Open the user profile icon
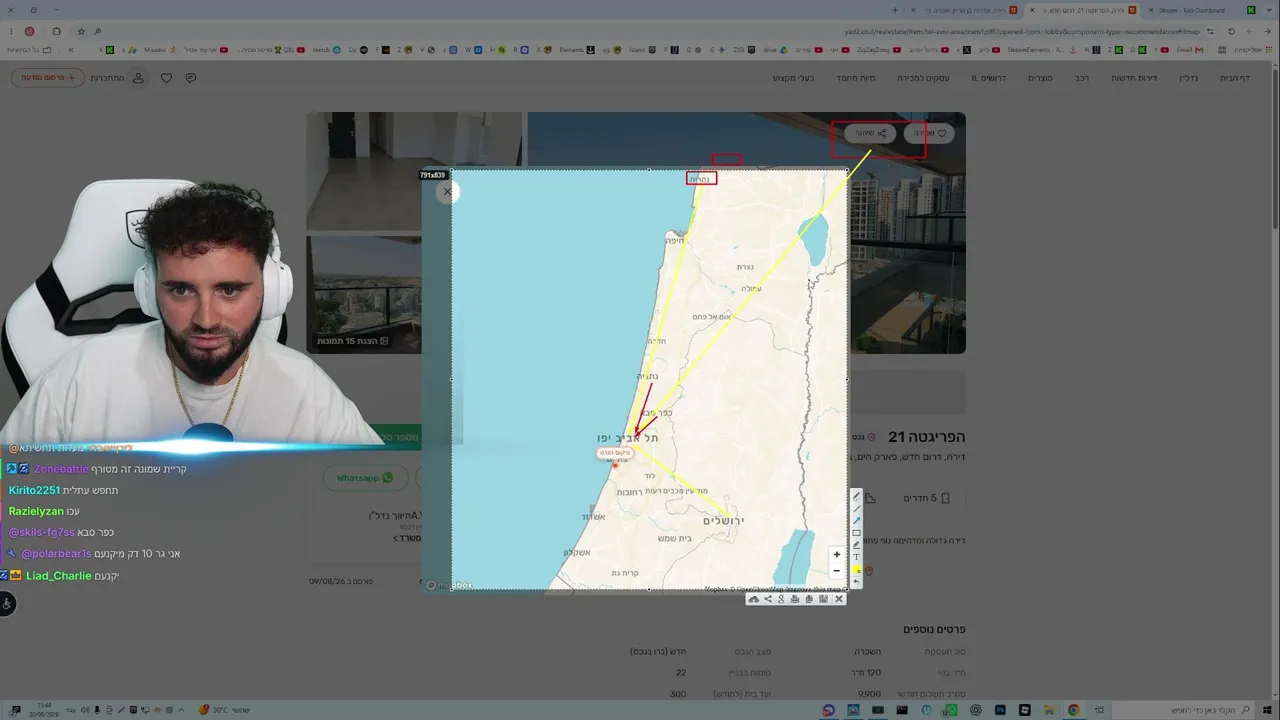 coord(138,78)
